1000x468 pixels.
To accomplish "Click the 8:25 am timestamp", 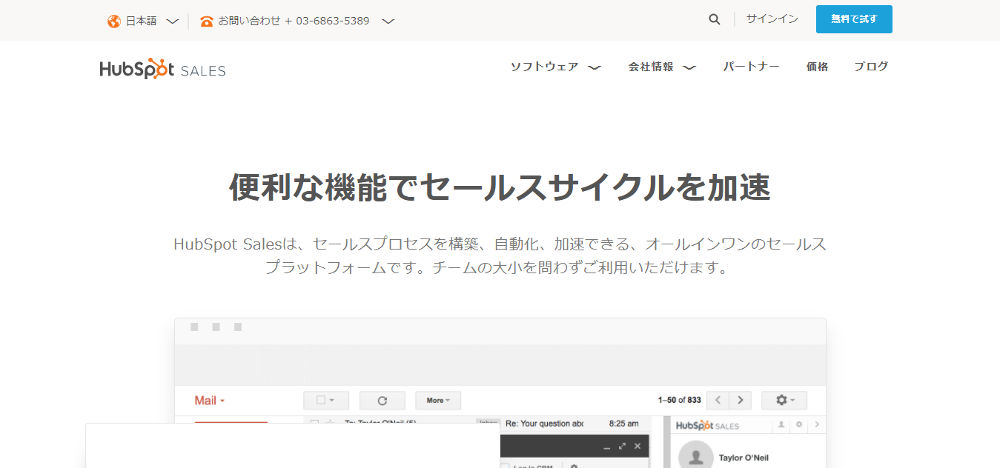I will [x=624, y=423].
